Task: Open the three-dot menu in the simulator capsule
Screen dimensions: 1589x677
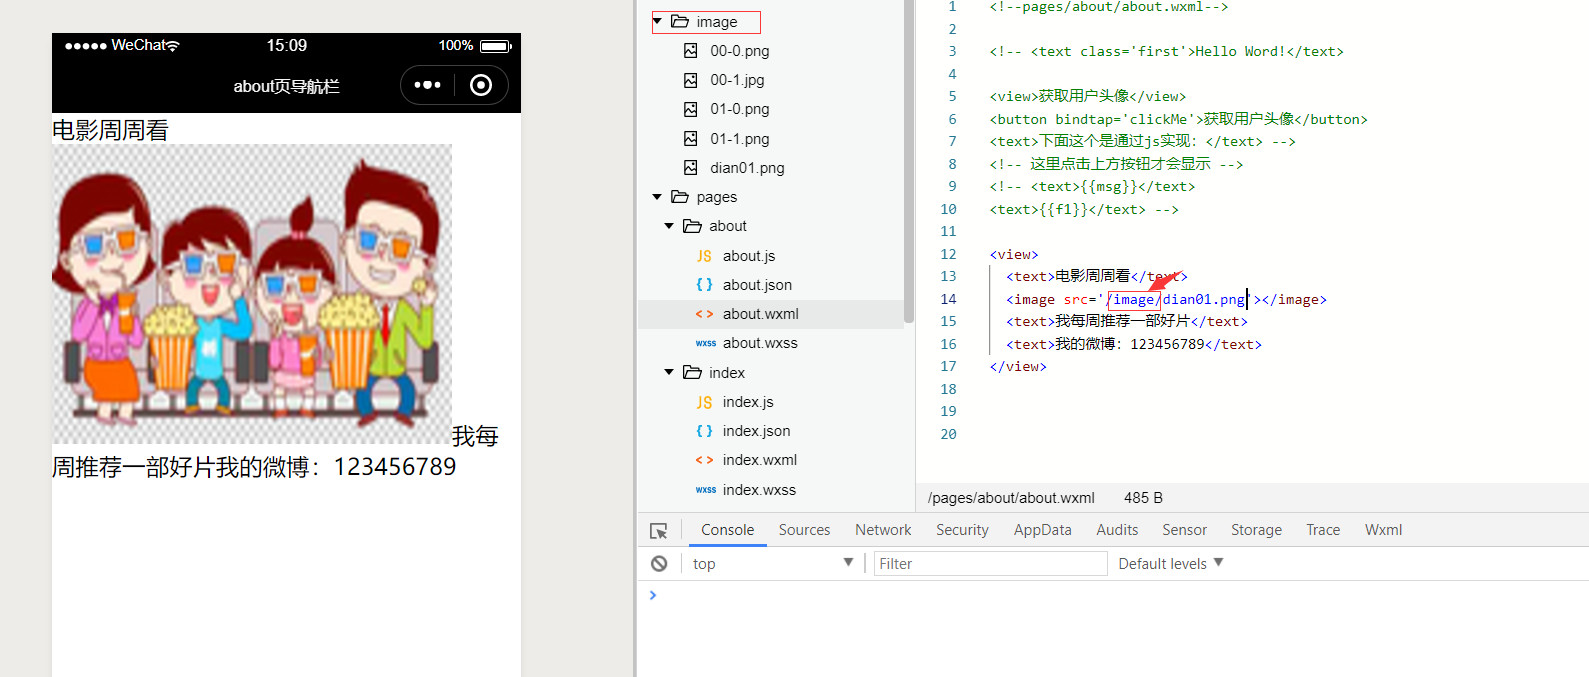Action: pyautogui.click(x=427, y=85)
